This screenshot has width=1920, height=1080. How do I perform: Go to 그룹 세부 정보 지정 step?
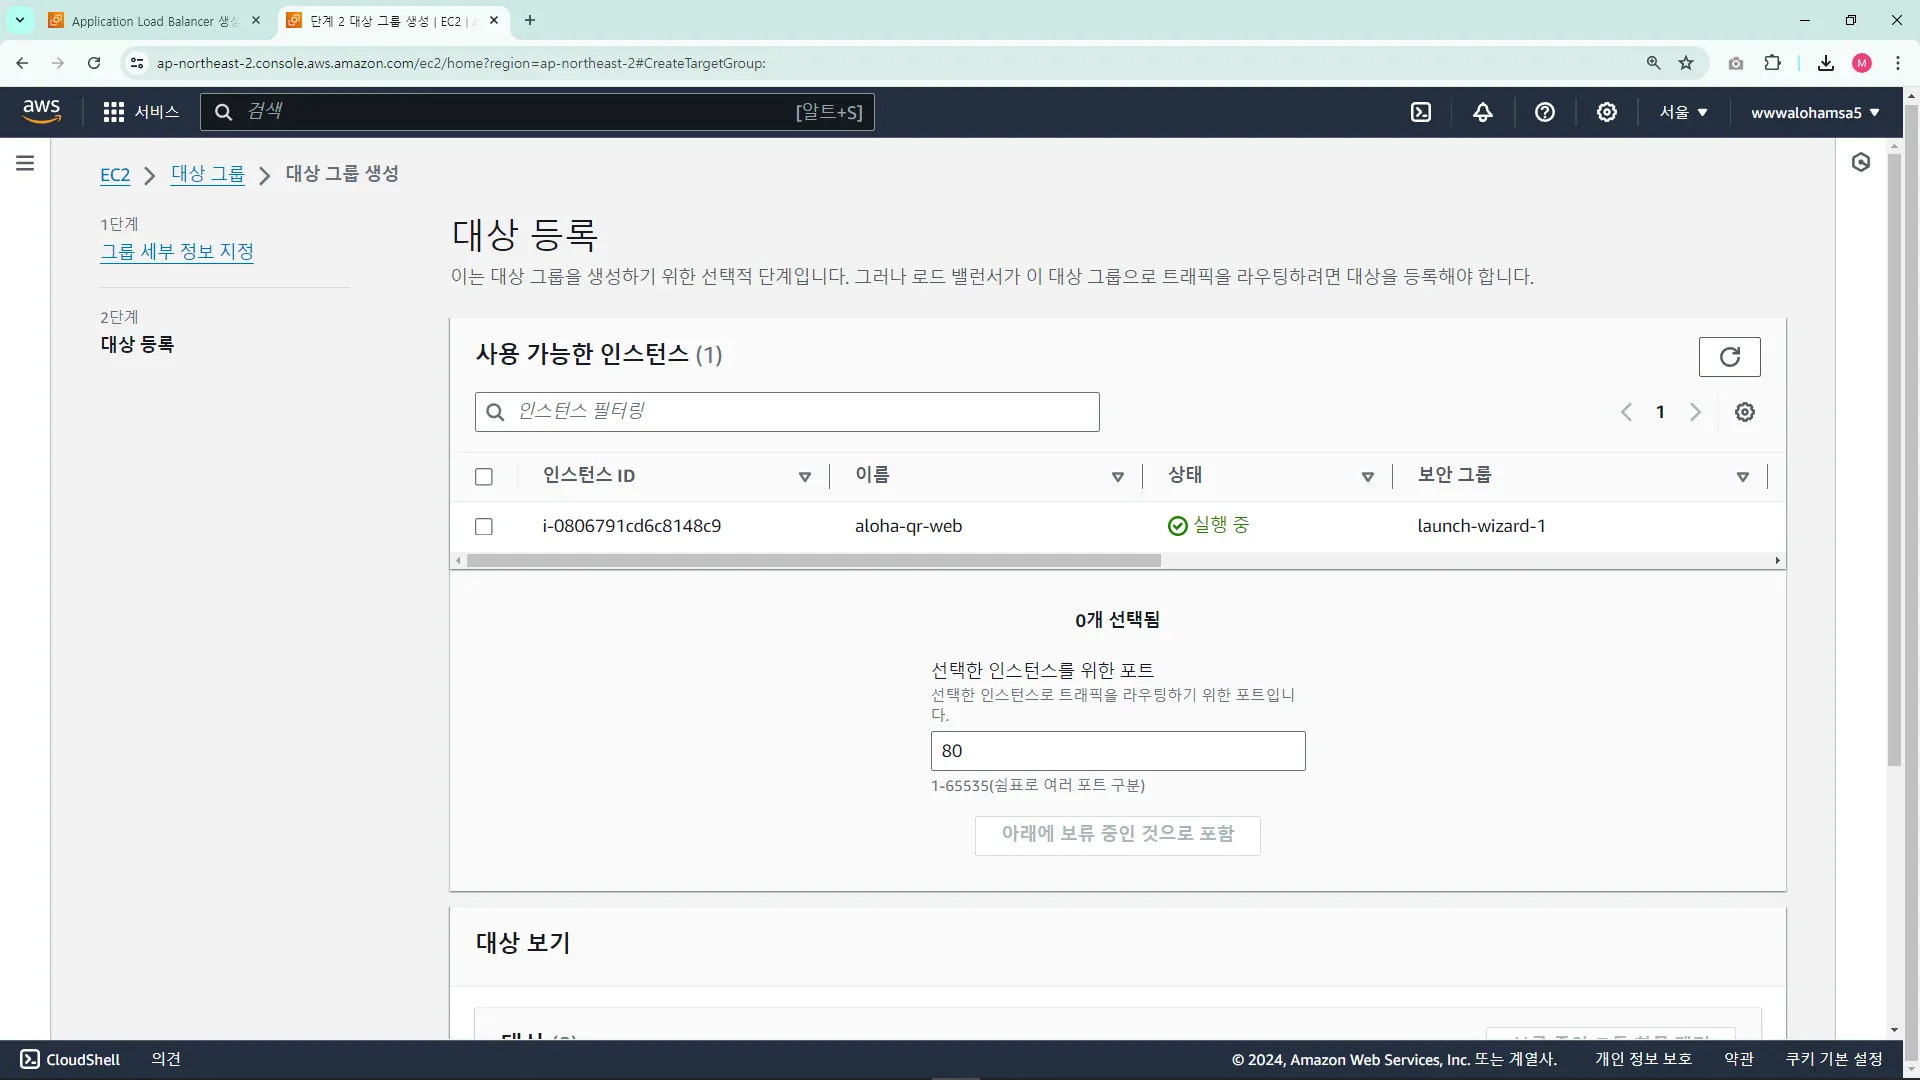(x=177, y=252)
